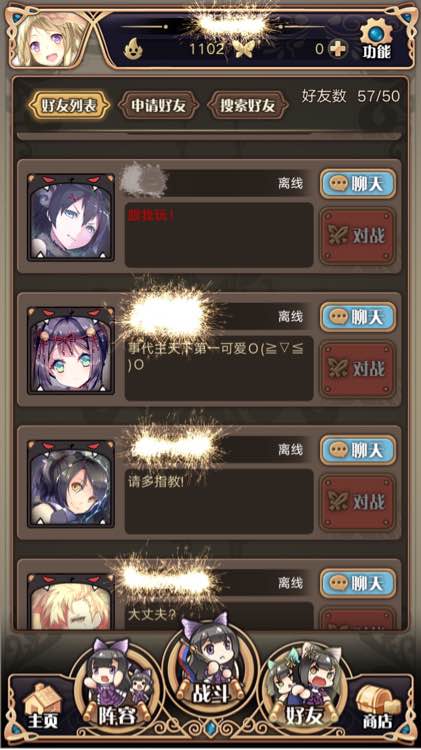This screenshot has width=421, height=750.
Task: Click 对战 for the first friend
Action: pyautogui.click(x=358, y=235)
